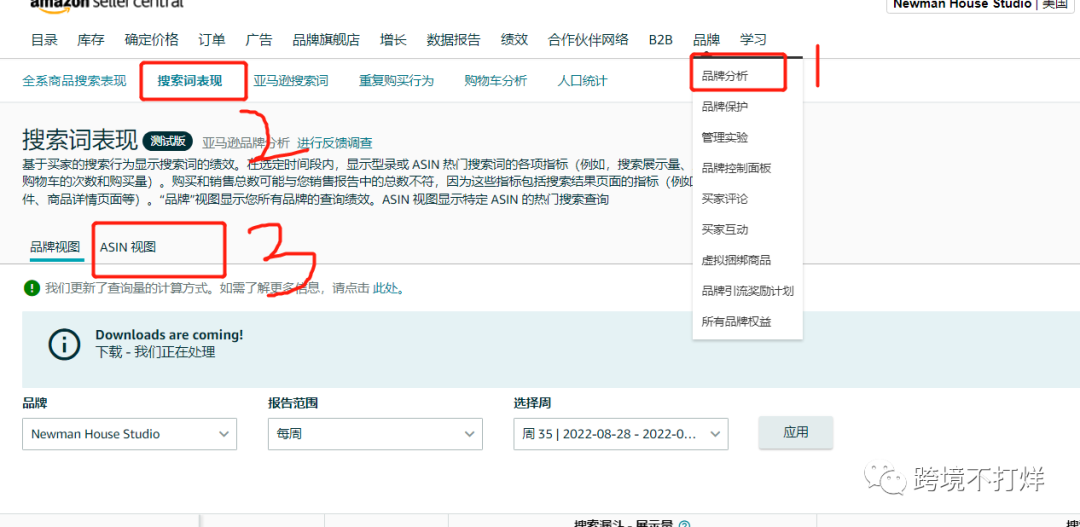Select 管理实验 in the dropdown menu
This screenshot has width=1080, height=527.
pyautogui.click(x=725, y=138)
